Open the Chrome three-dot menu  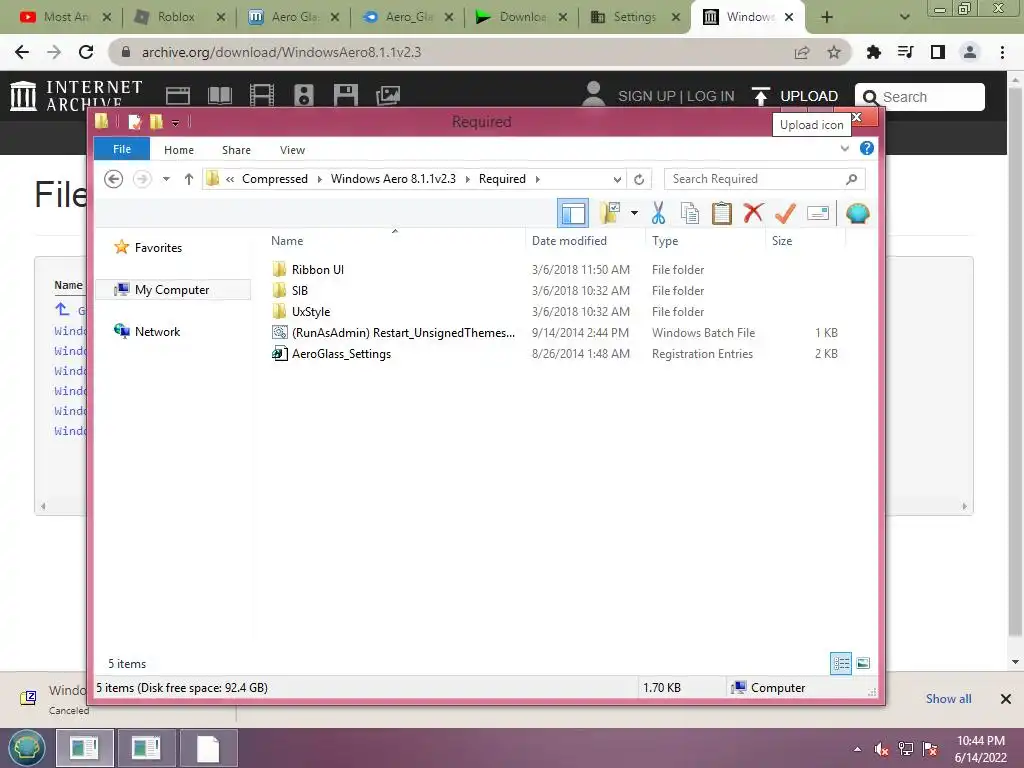pyautogui.click(x=1002, y=52)
